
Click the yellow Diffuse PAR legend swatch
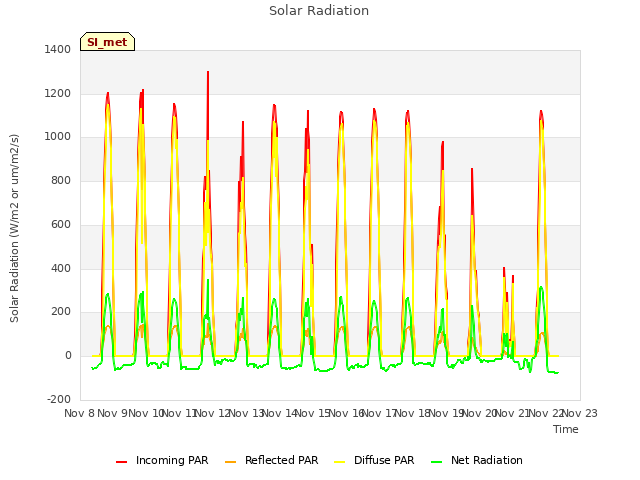click(339, 462)
